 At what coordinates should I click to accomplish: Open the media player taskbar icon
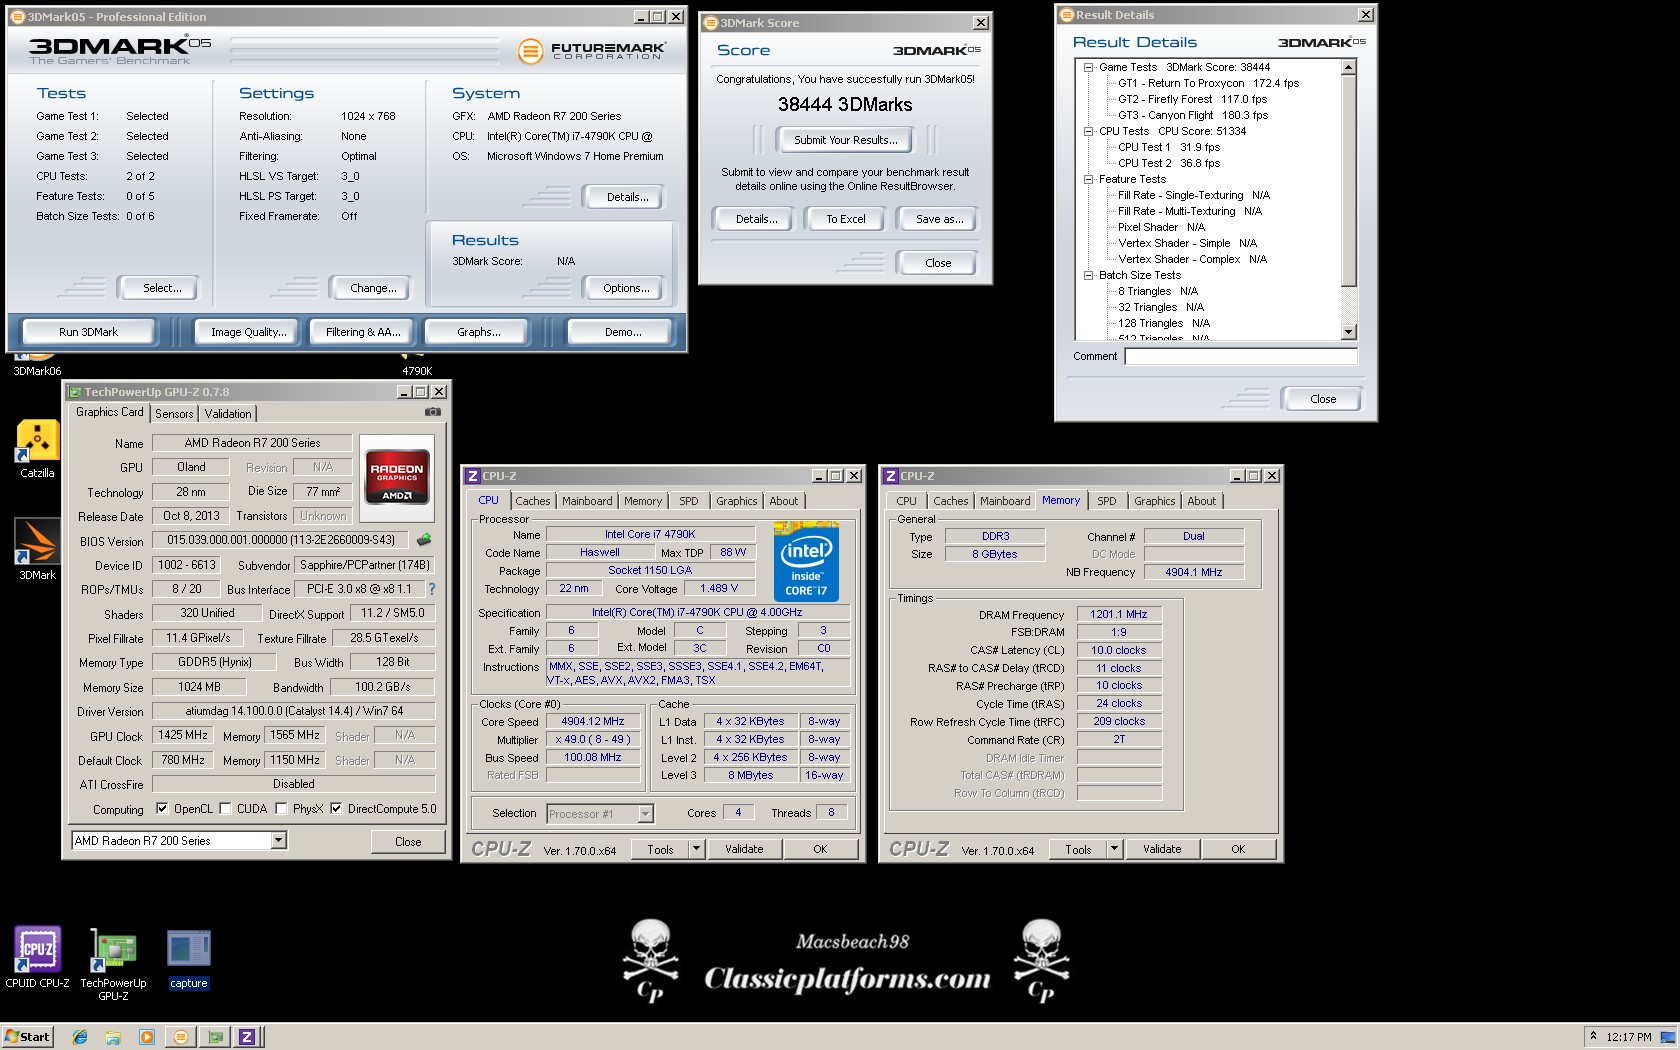click(147, 1037)
